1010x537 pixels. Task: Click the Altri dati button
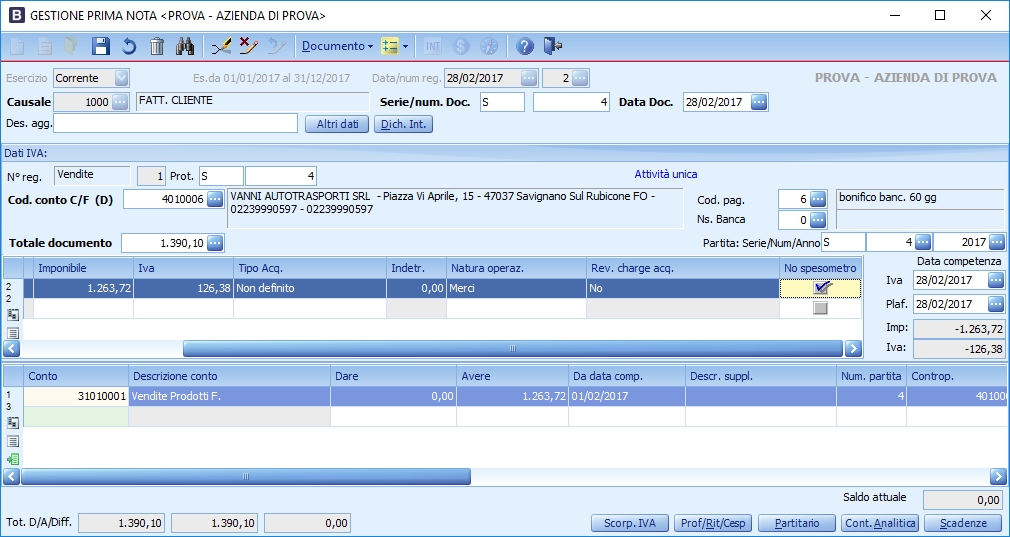click(337, 124)
